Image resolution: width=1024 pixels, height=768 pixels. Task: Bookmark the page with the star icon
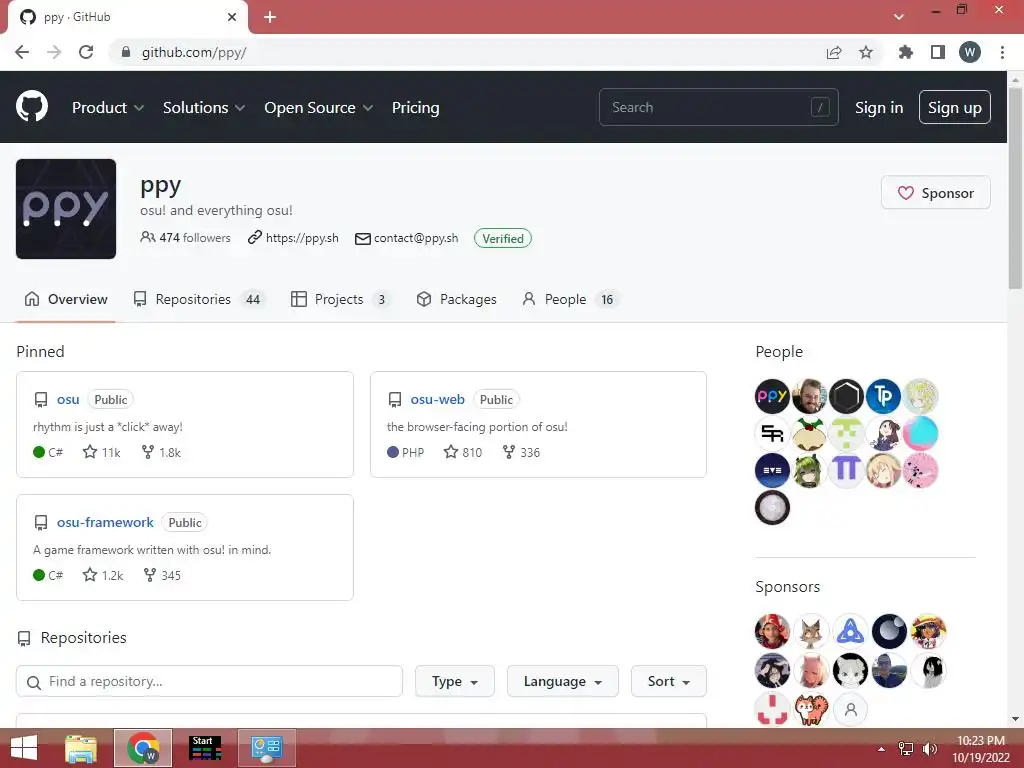(x=866, y=52)
